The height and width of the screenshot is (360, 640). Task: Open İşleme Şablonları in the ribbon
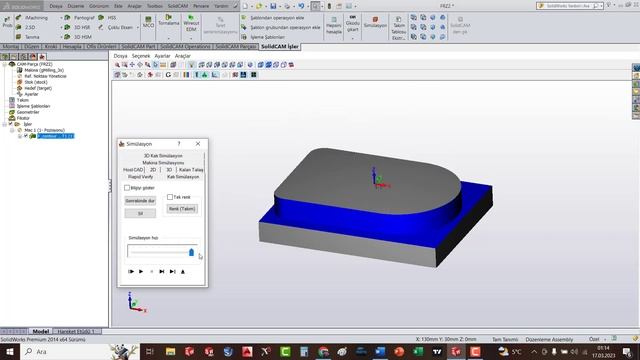pos(263,37)
